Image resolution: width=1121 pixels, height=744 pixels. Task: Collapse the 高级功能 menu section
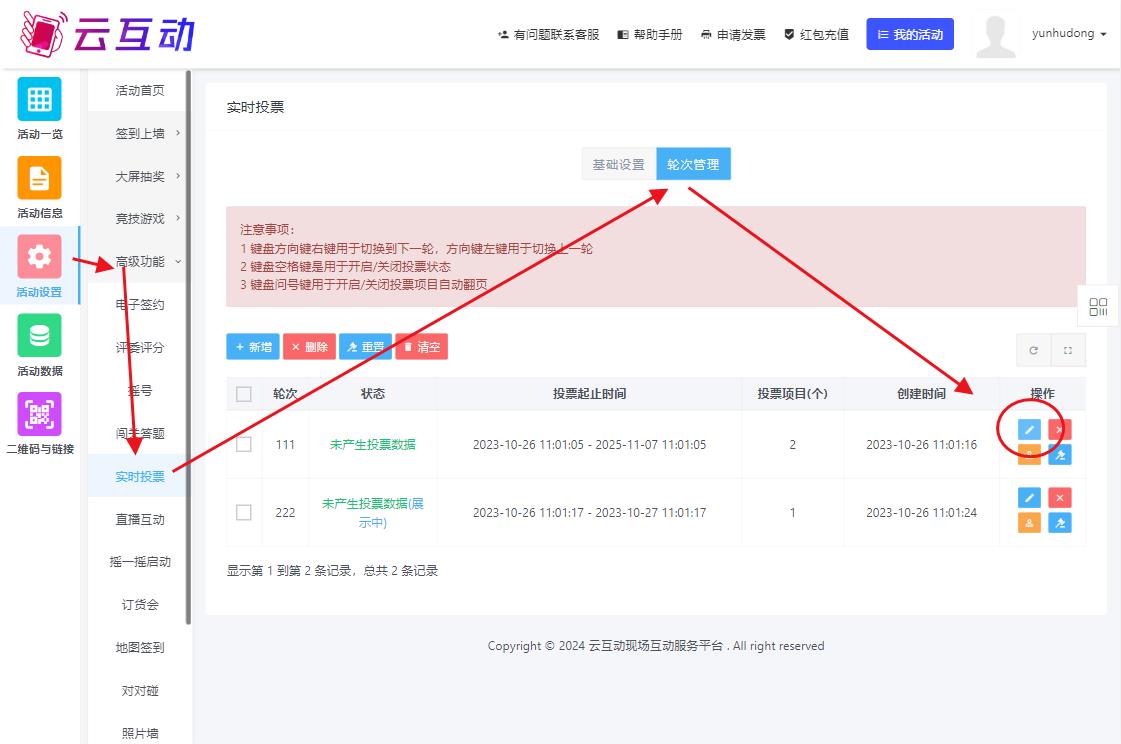tap(140, 261)
